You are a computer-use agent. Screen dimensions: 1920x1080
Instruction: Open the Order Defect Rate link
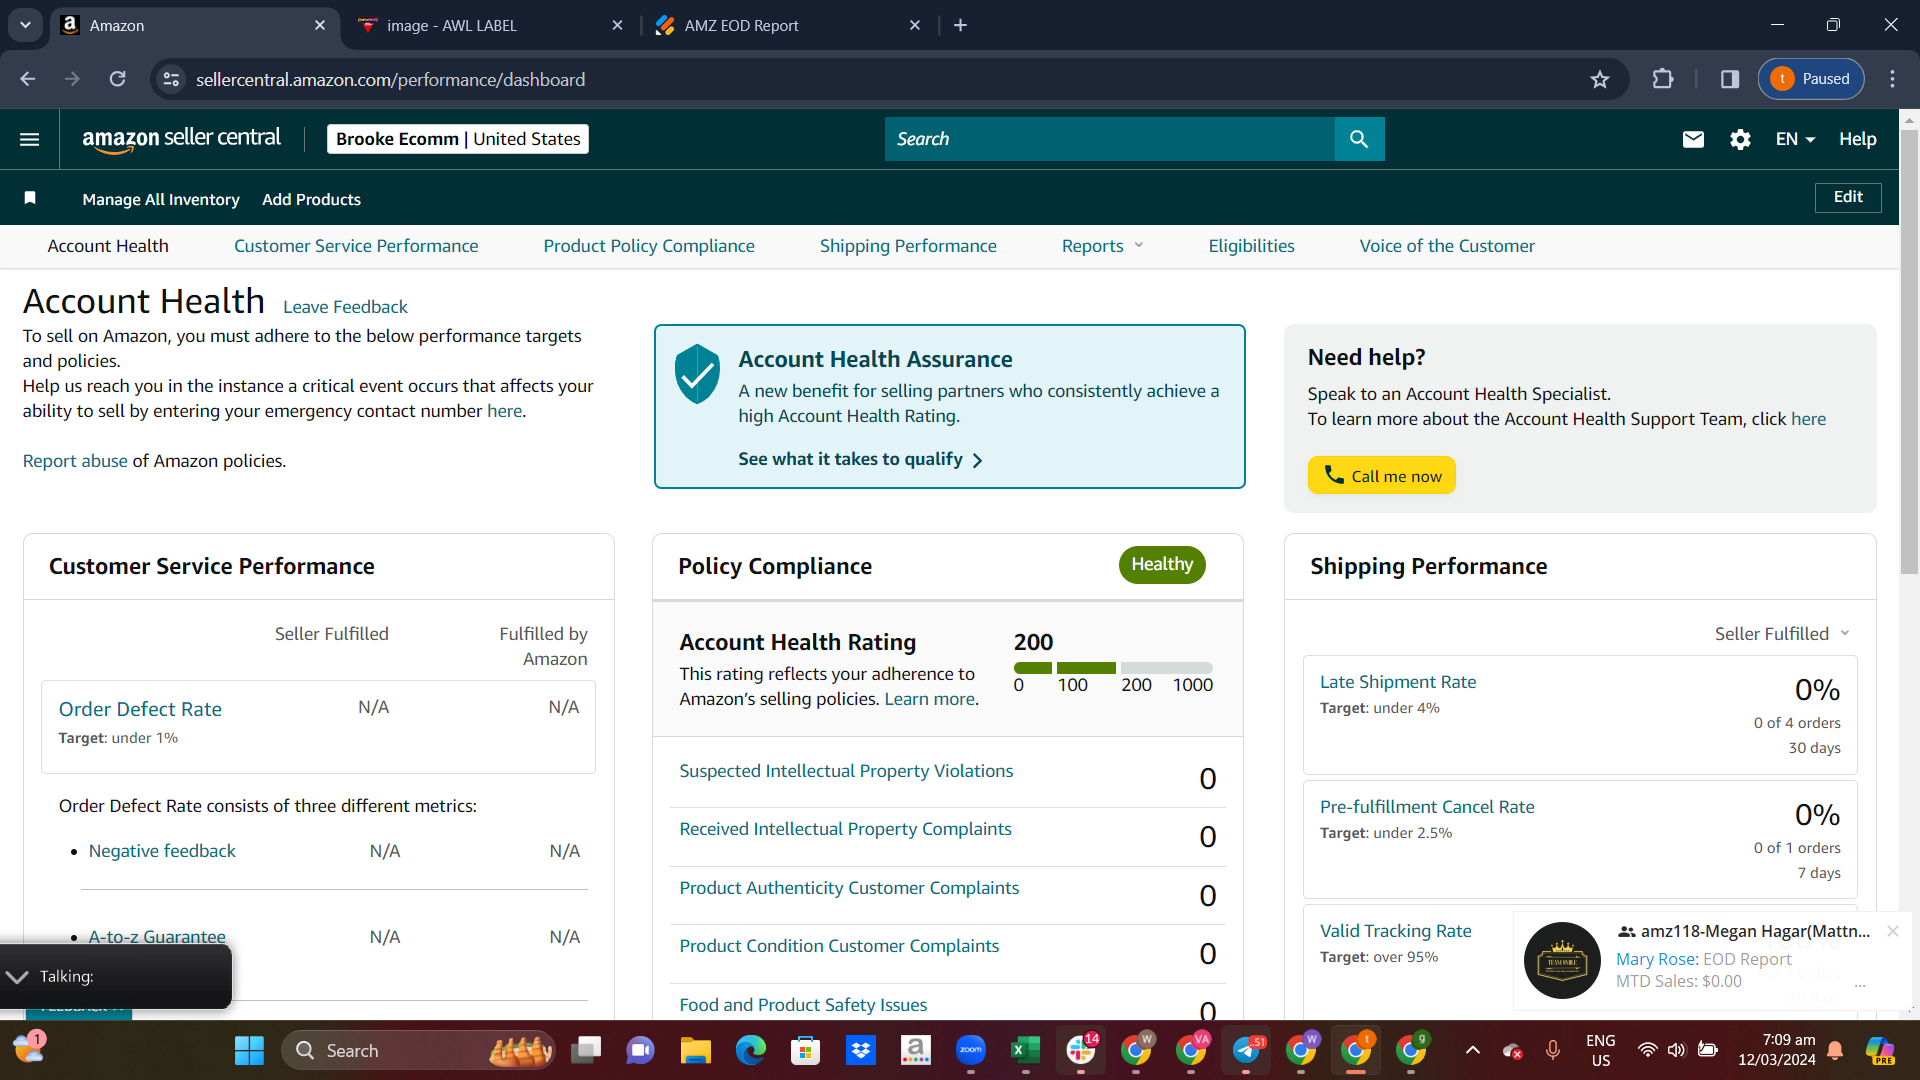tap(140, 709)
